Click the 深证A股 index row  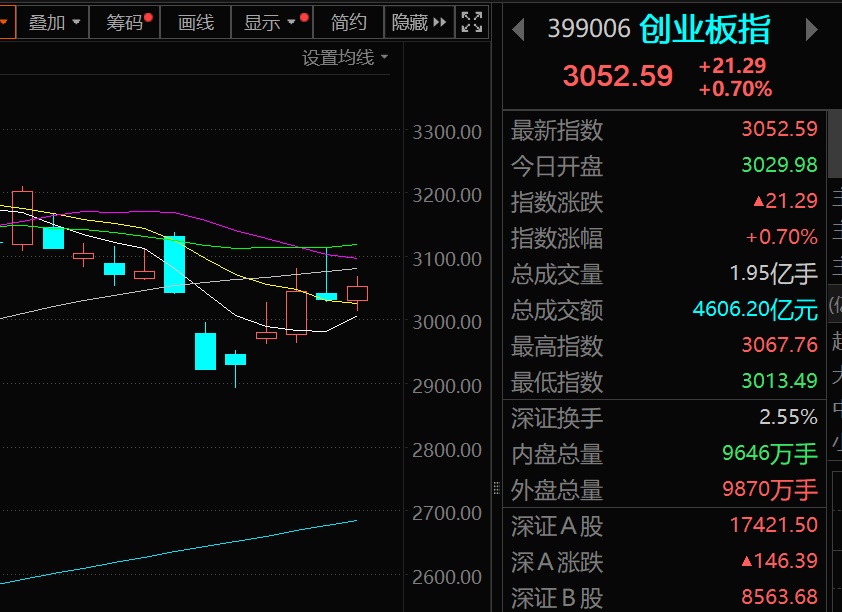664,525
